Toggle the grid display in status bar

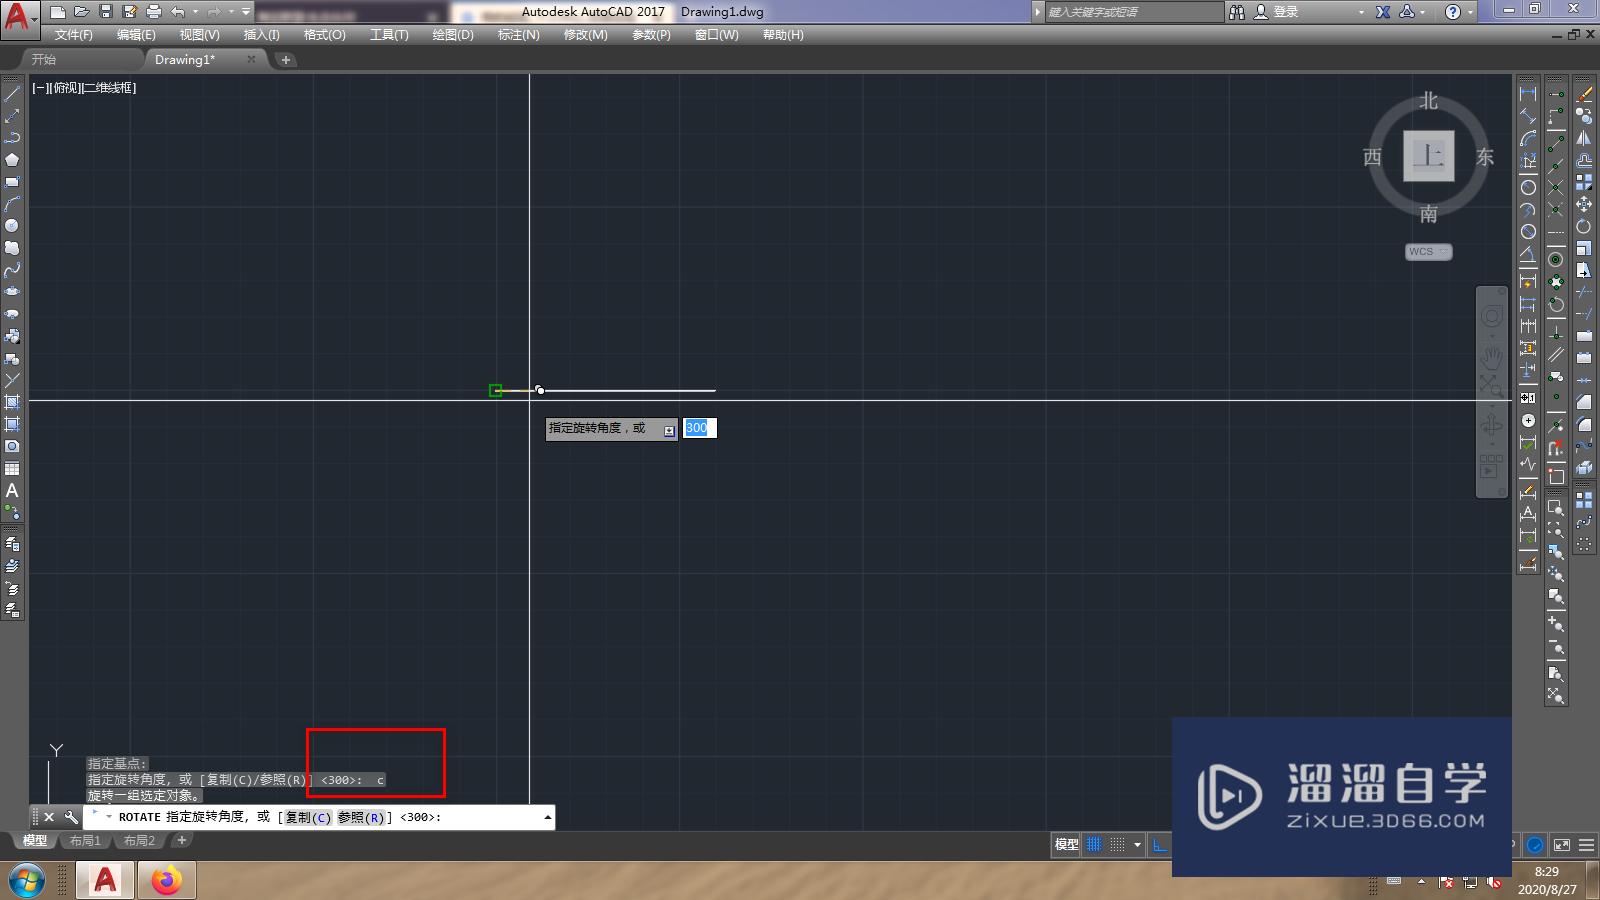click(x=1094, y=845)
